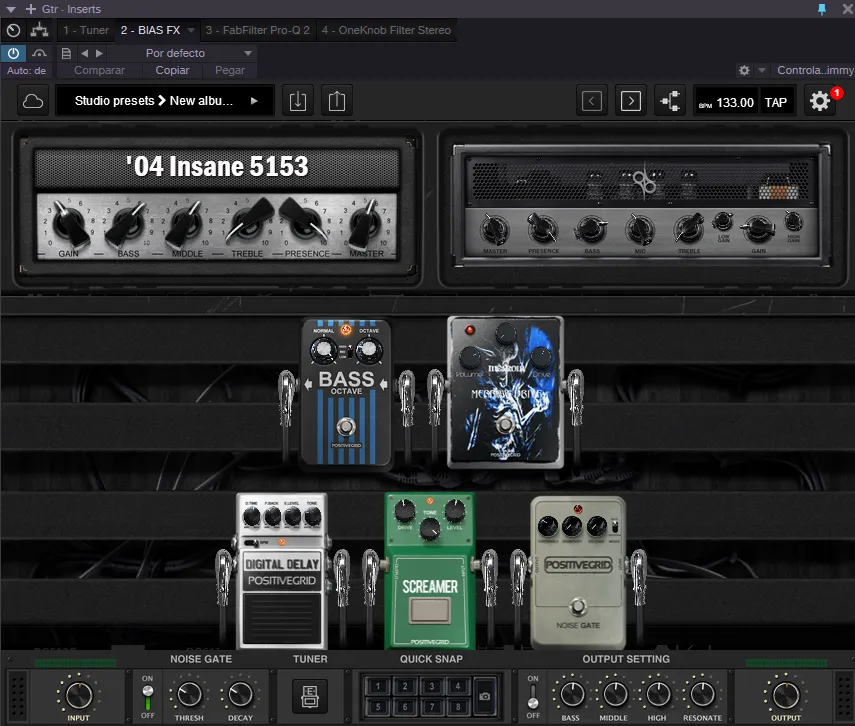Click the preset file page icon
855x726 pixels.
click(66, 53)
